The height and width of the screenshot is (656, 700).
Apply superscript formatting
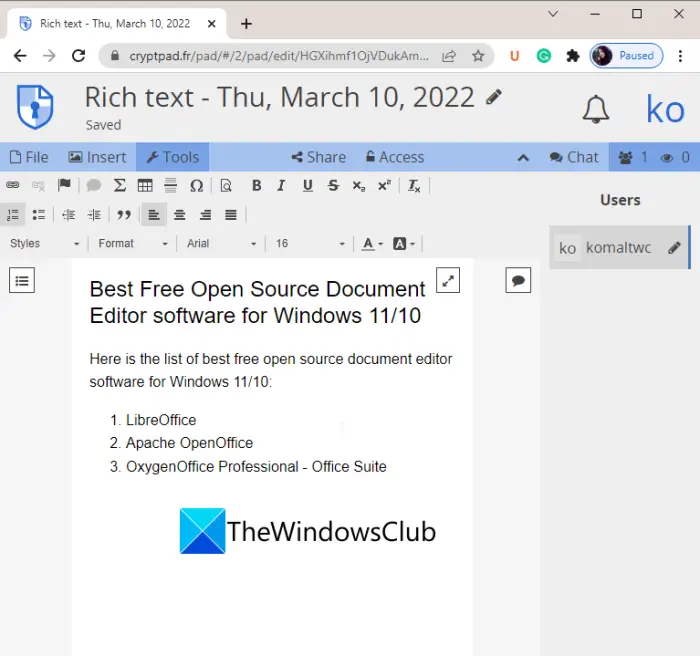[x=384, y=185]
